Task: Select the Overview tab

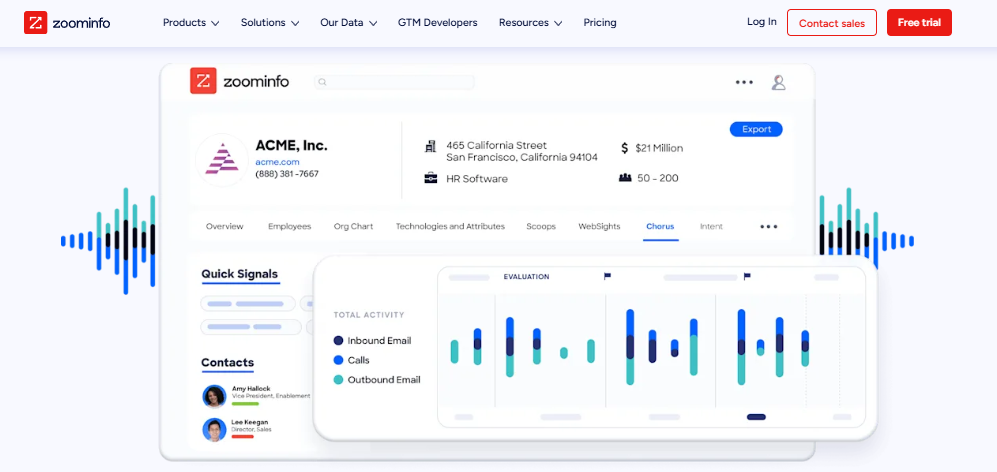Action: [224, 226]
